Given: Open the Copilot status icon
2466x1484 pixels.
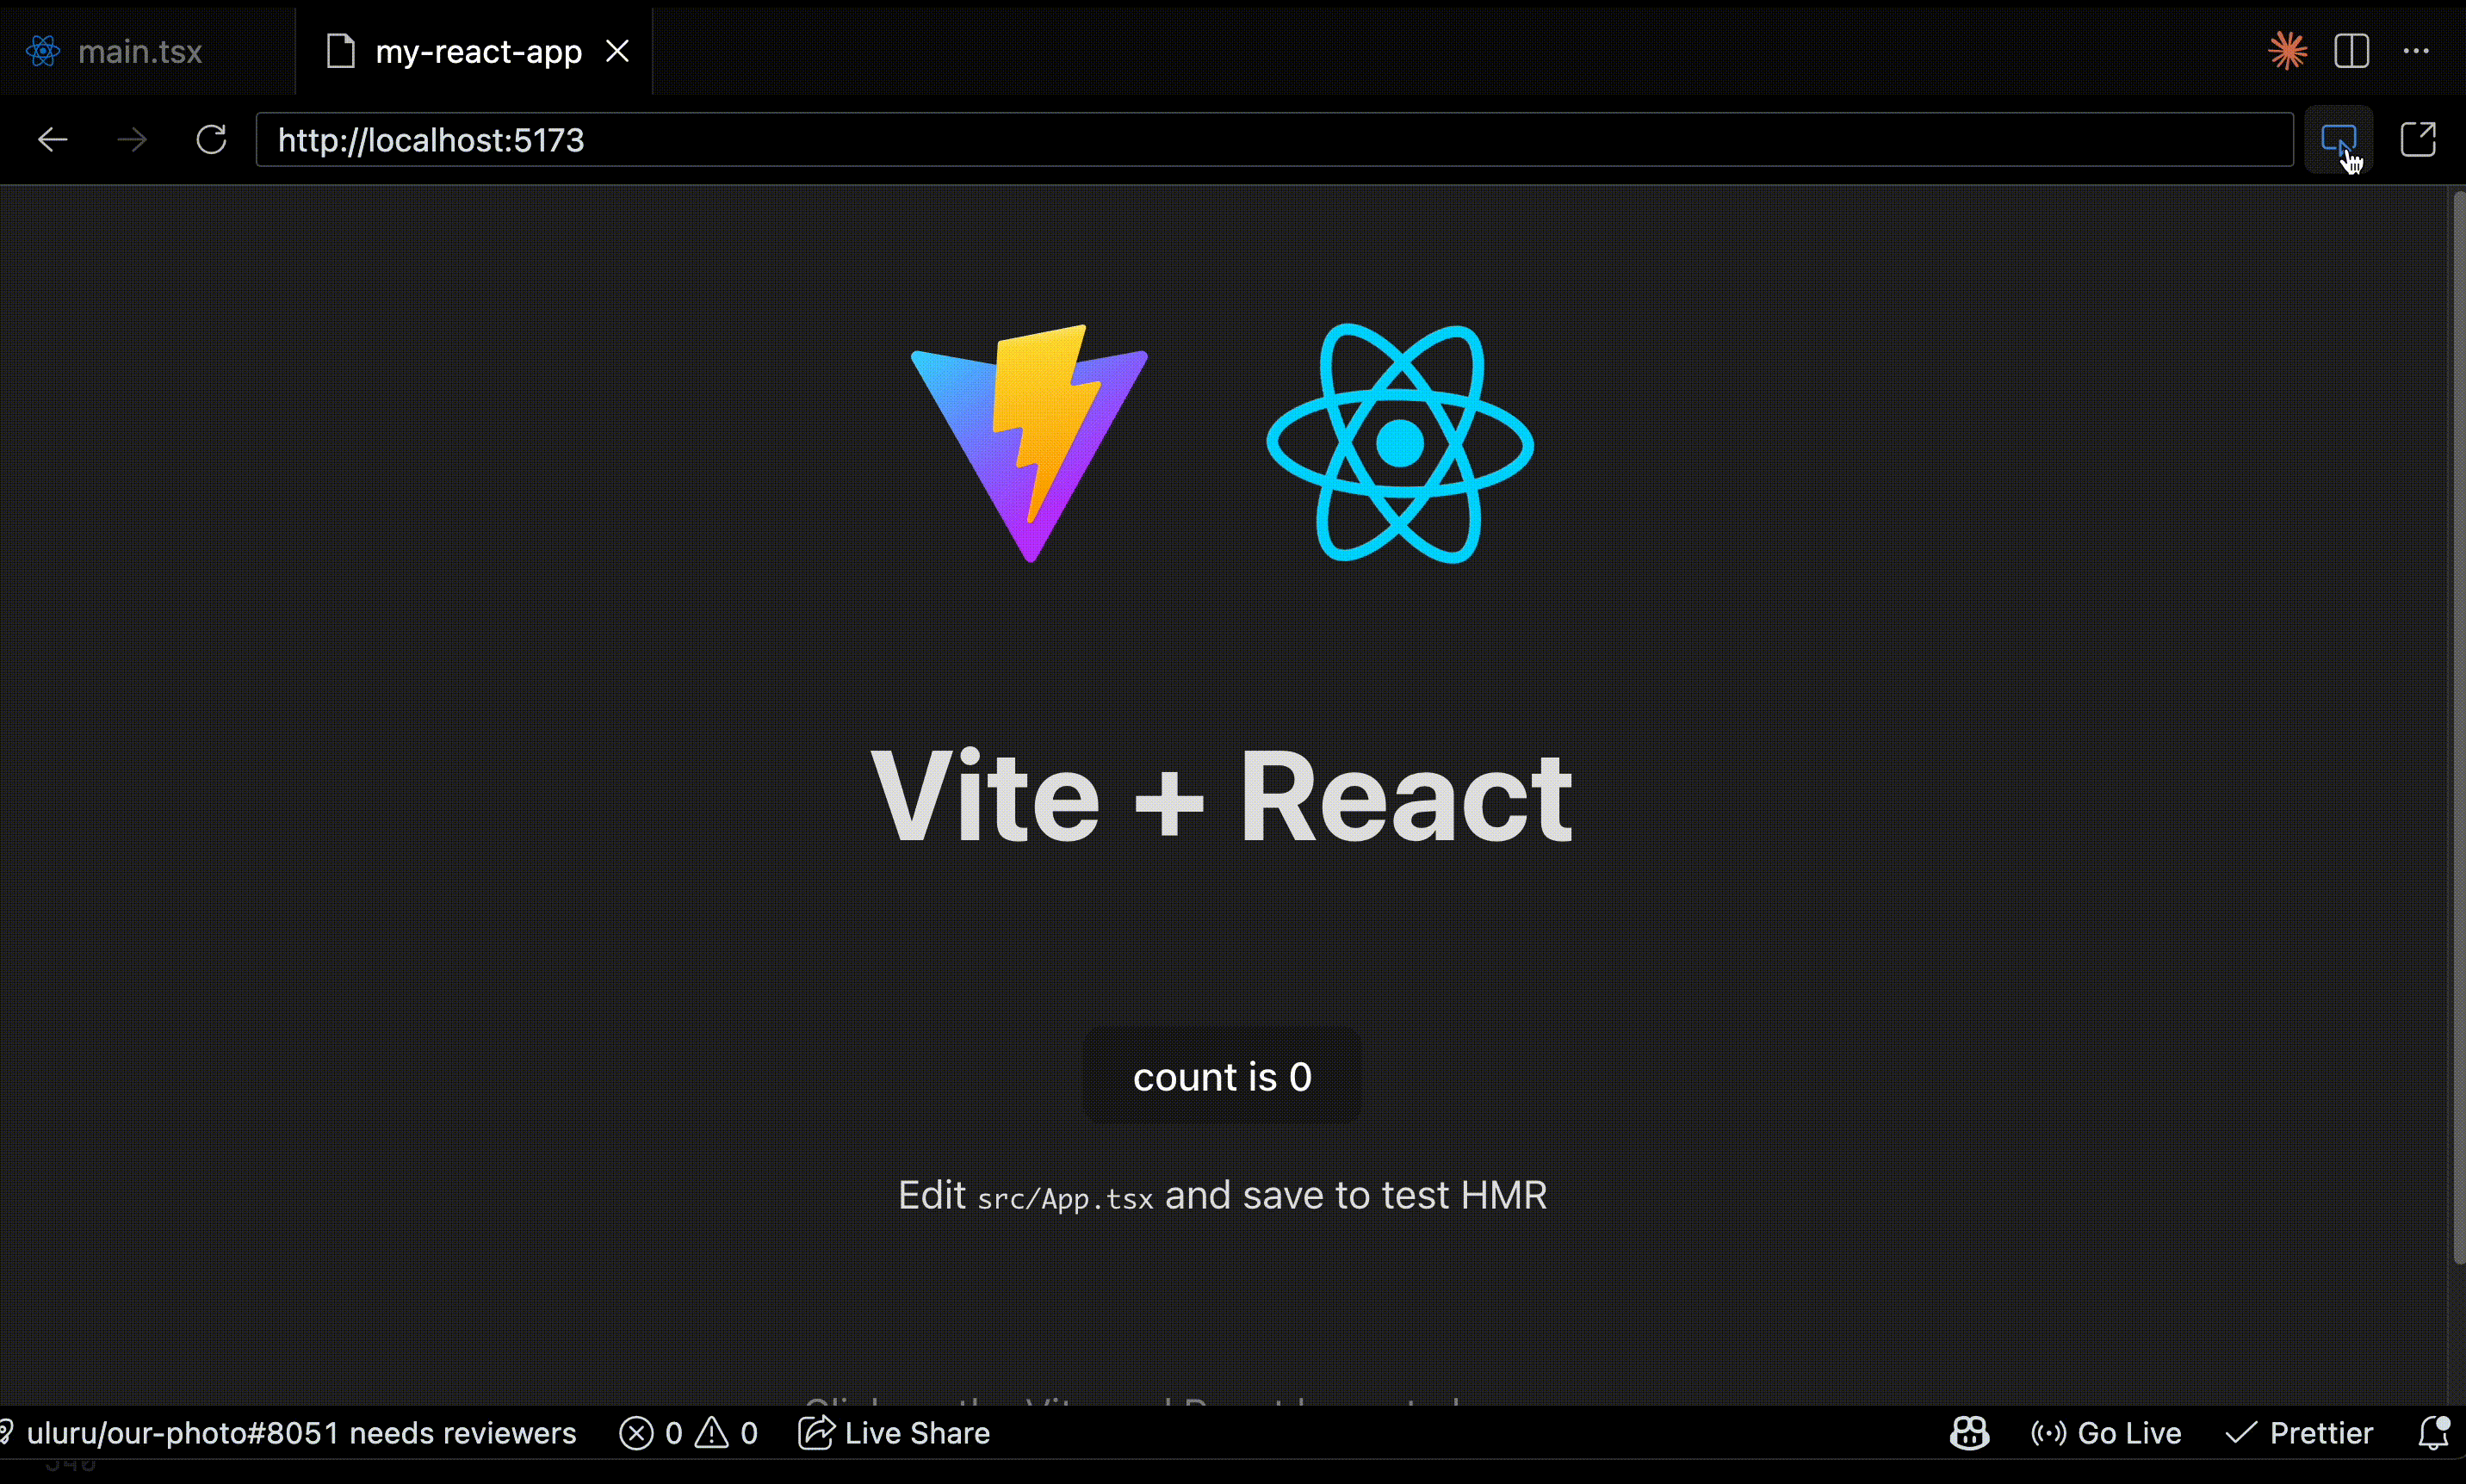Looking at the screenshot, I should pos(1969,1433).
